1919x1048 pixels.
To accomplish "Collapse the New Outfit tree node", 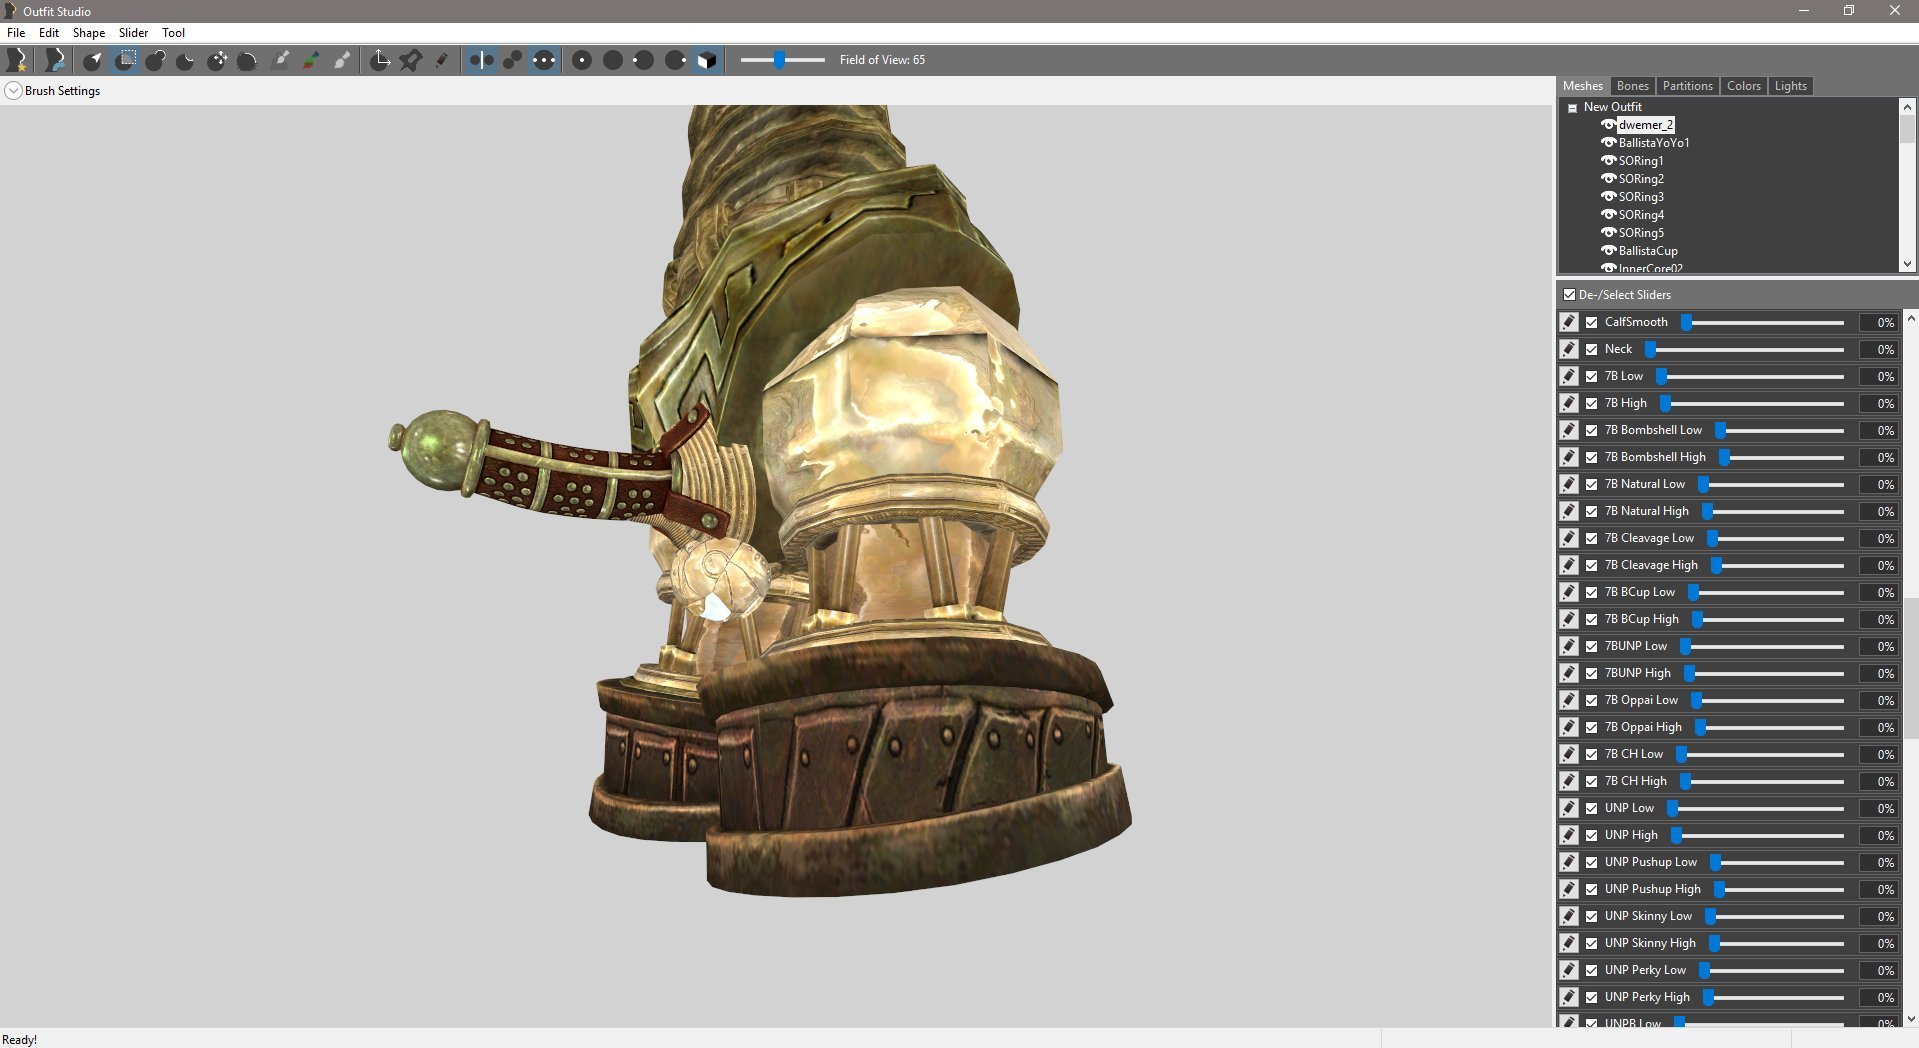I will [1573, 108].
